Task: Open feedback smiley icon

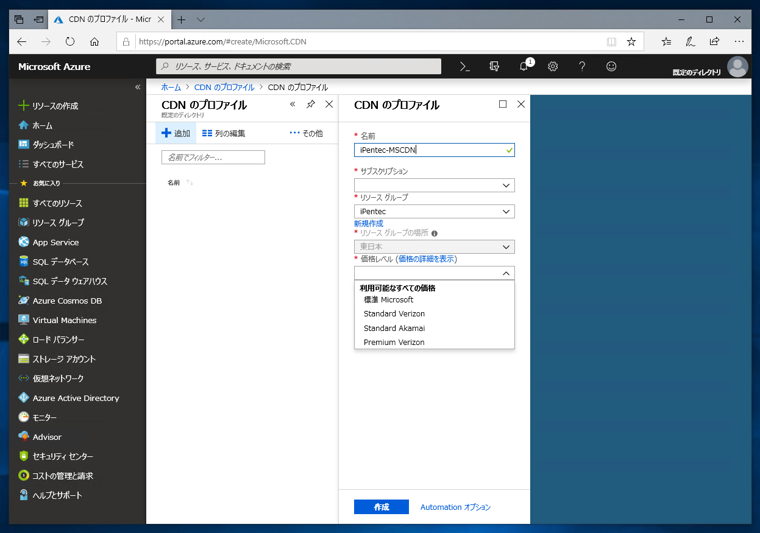Action: [611, 66]
